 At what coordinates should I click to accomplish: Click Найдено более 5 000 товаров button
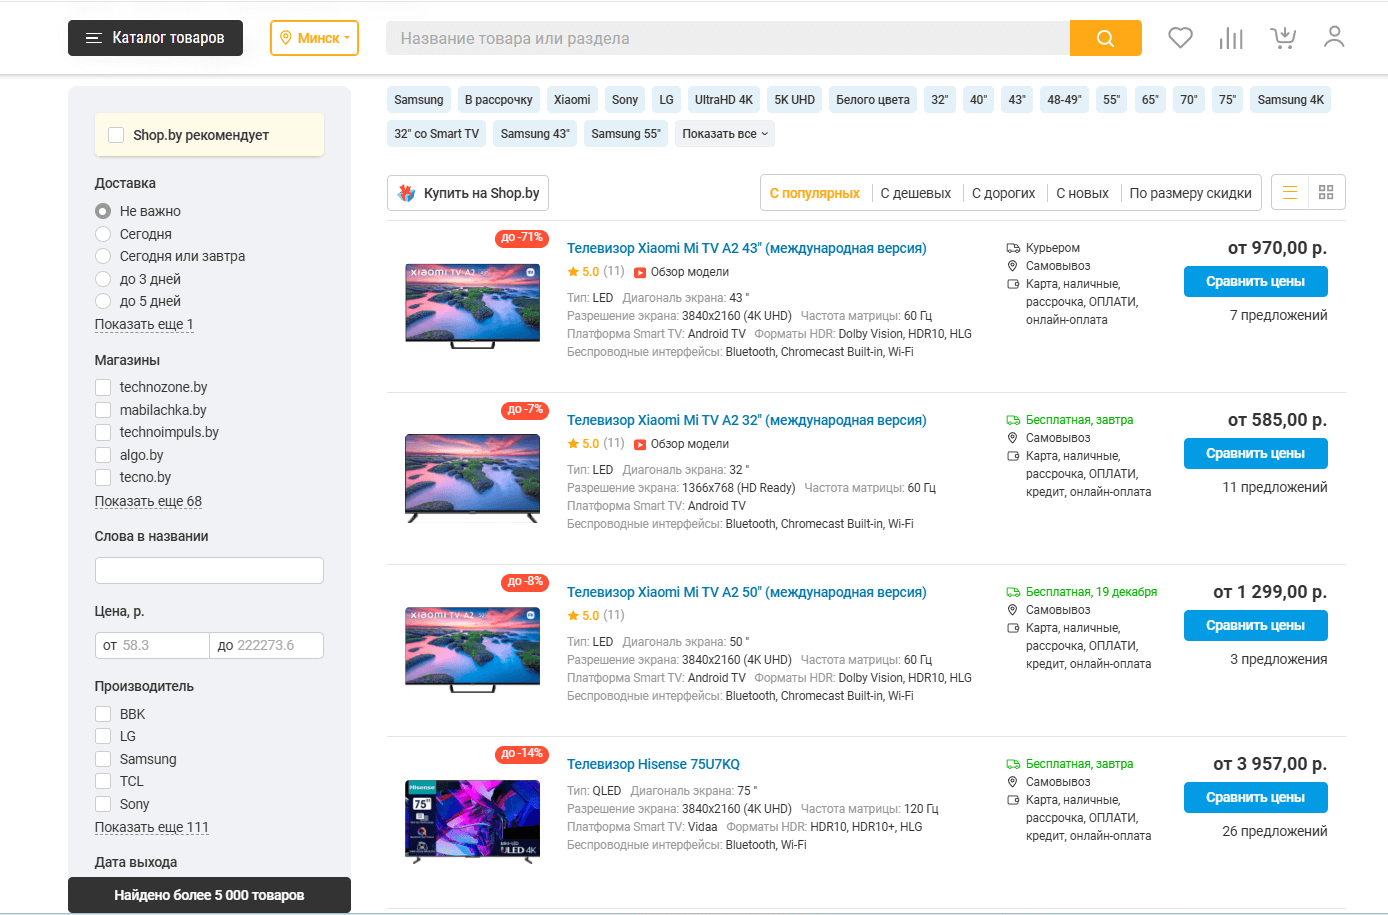click(209, 895)
